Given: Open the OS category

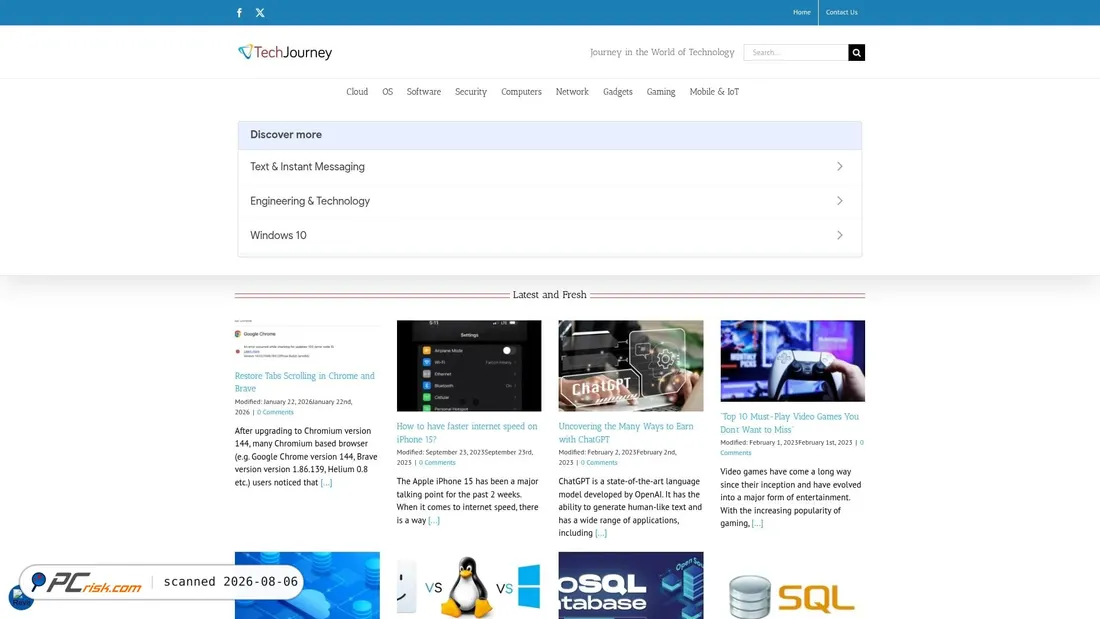Looking at the screenshot, I should coord(387,92).
